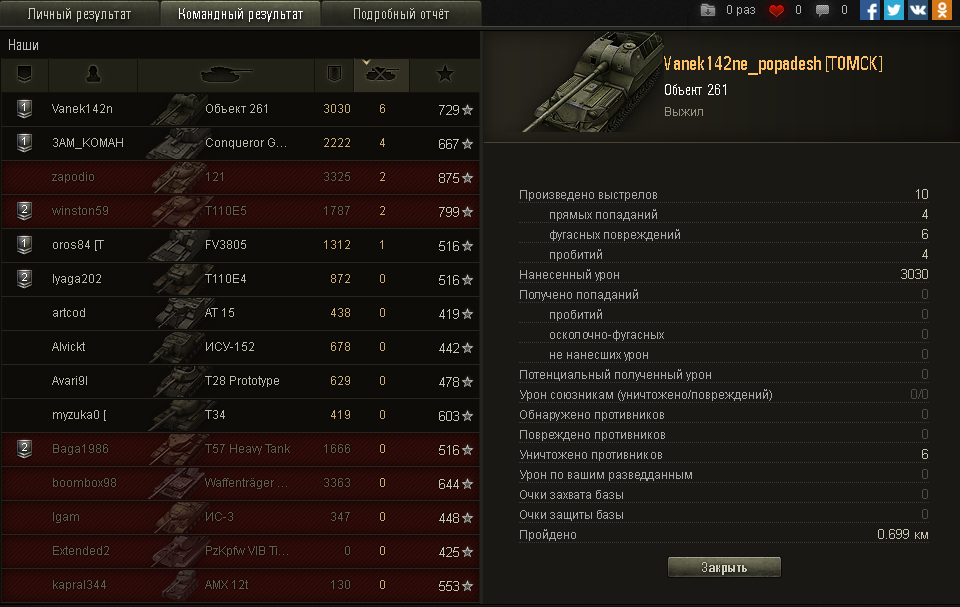Sort by tank vehicle column header
This screenshot has width=960, height=607.
coord(226,75)
